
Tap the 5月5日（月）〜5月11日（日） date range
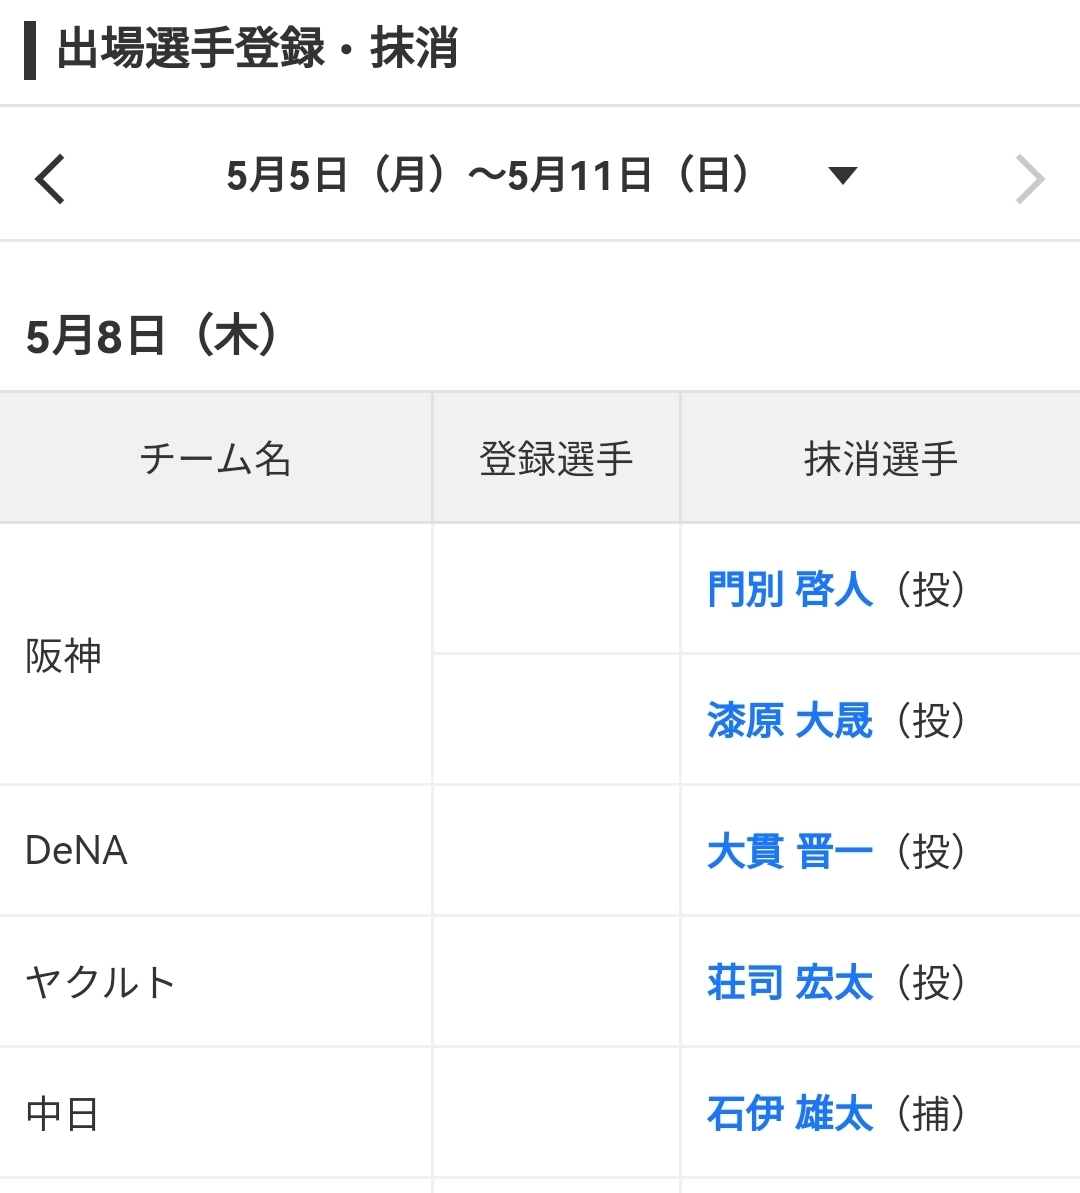tap(488, 176)
